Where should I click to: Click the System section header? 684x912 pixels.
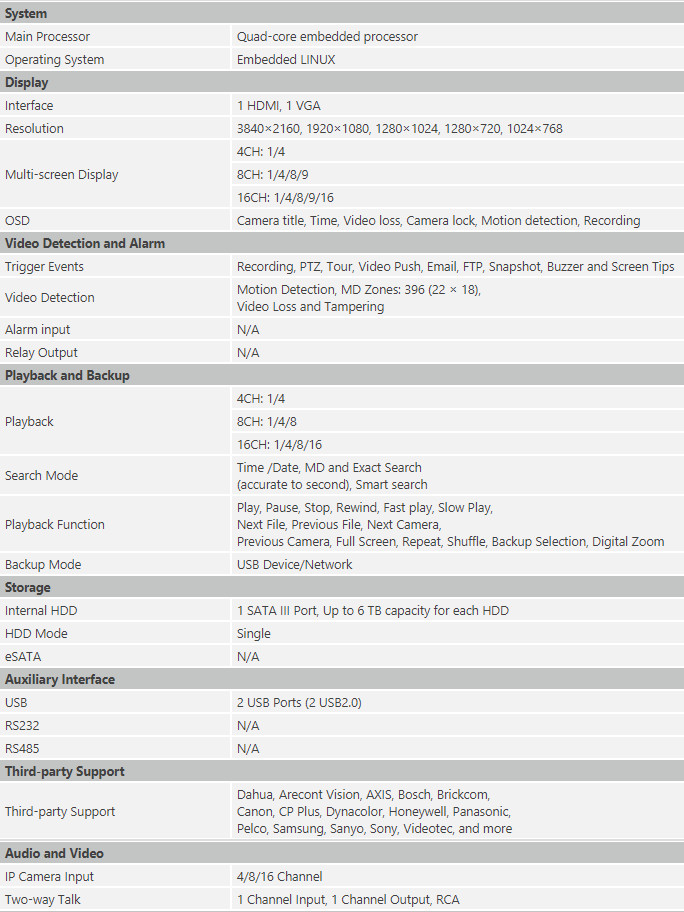(342, 13)
